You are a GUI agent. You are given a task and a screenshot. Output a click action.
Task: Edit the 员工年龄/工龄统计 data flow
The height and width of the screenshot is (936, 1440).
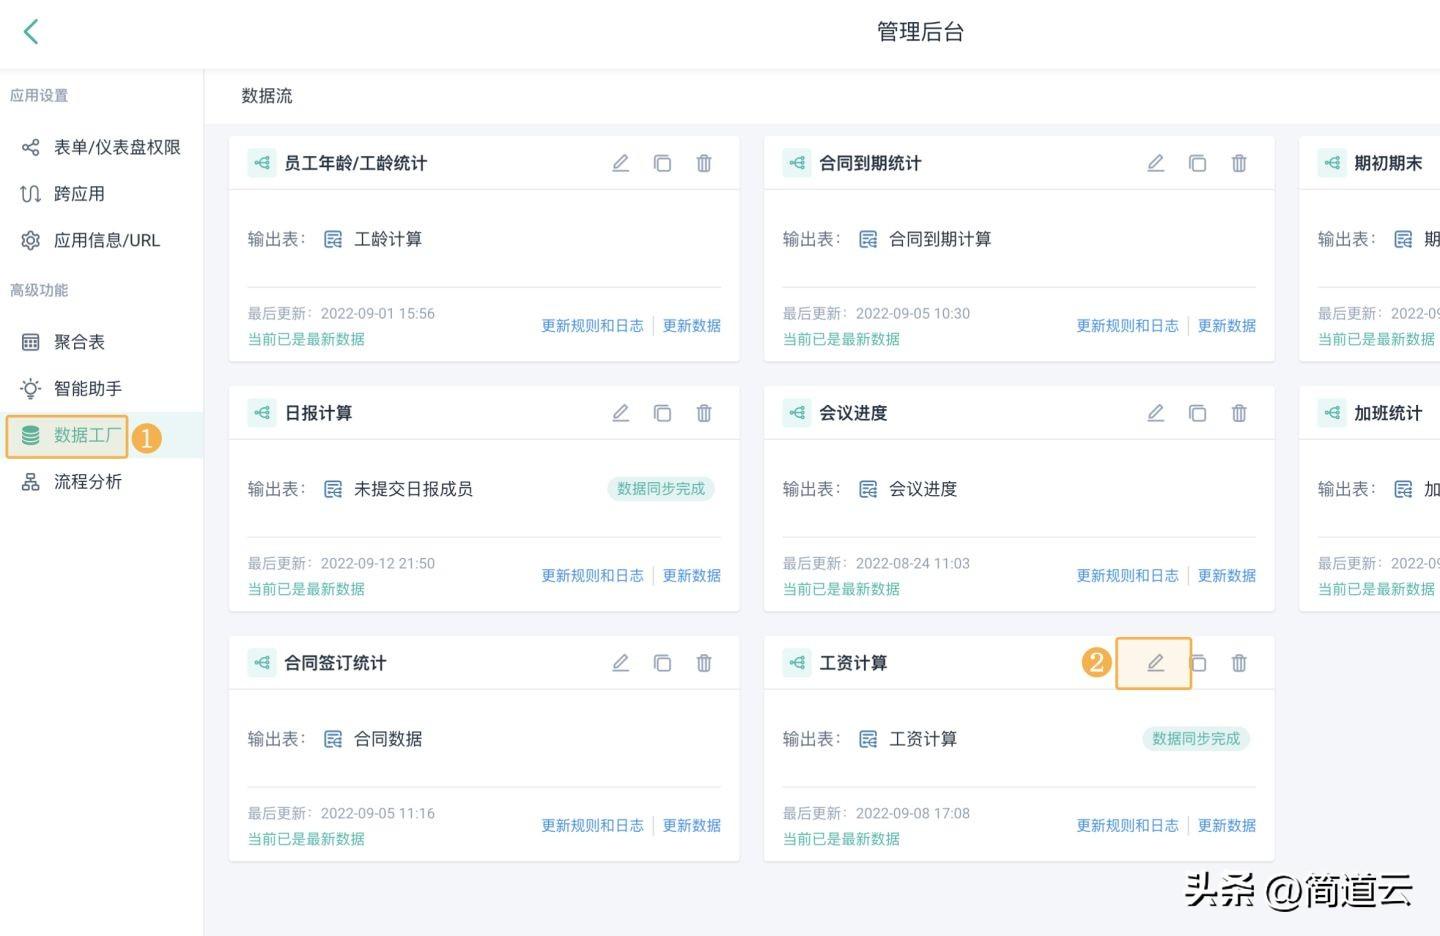pyautogui.click(x=621, y=163)
